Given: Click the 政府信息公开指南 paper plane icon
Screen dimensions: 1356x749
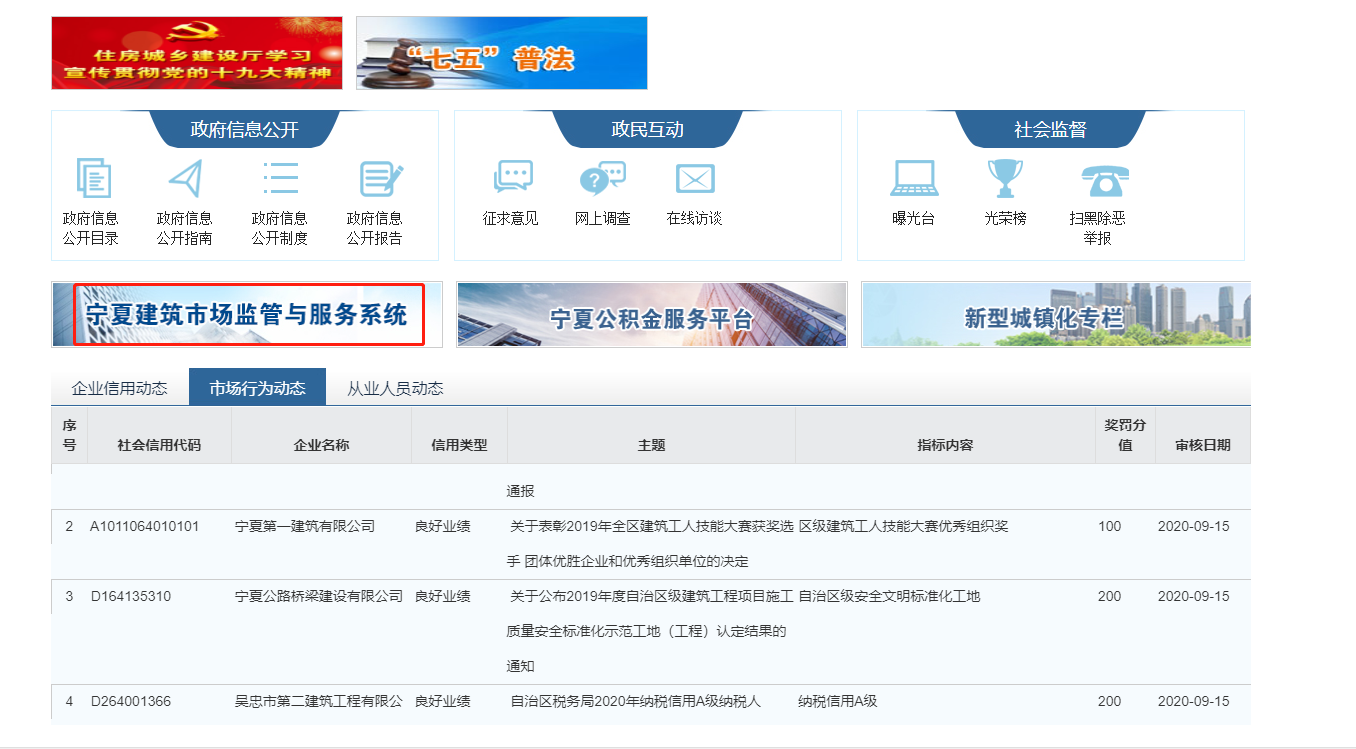Looking at the screenshot, I should point(185,179).
